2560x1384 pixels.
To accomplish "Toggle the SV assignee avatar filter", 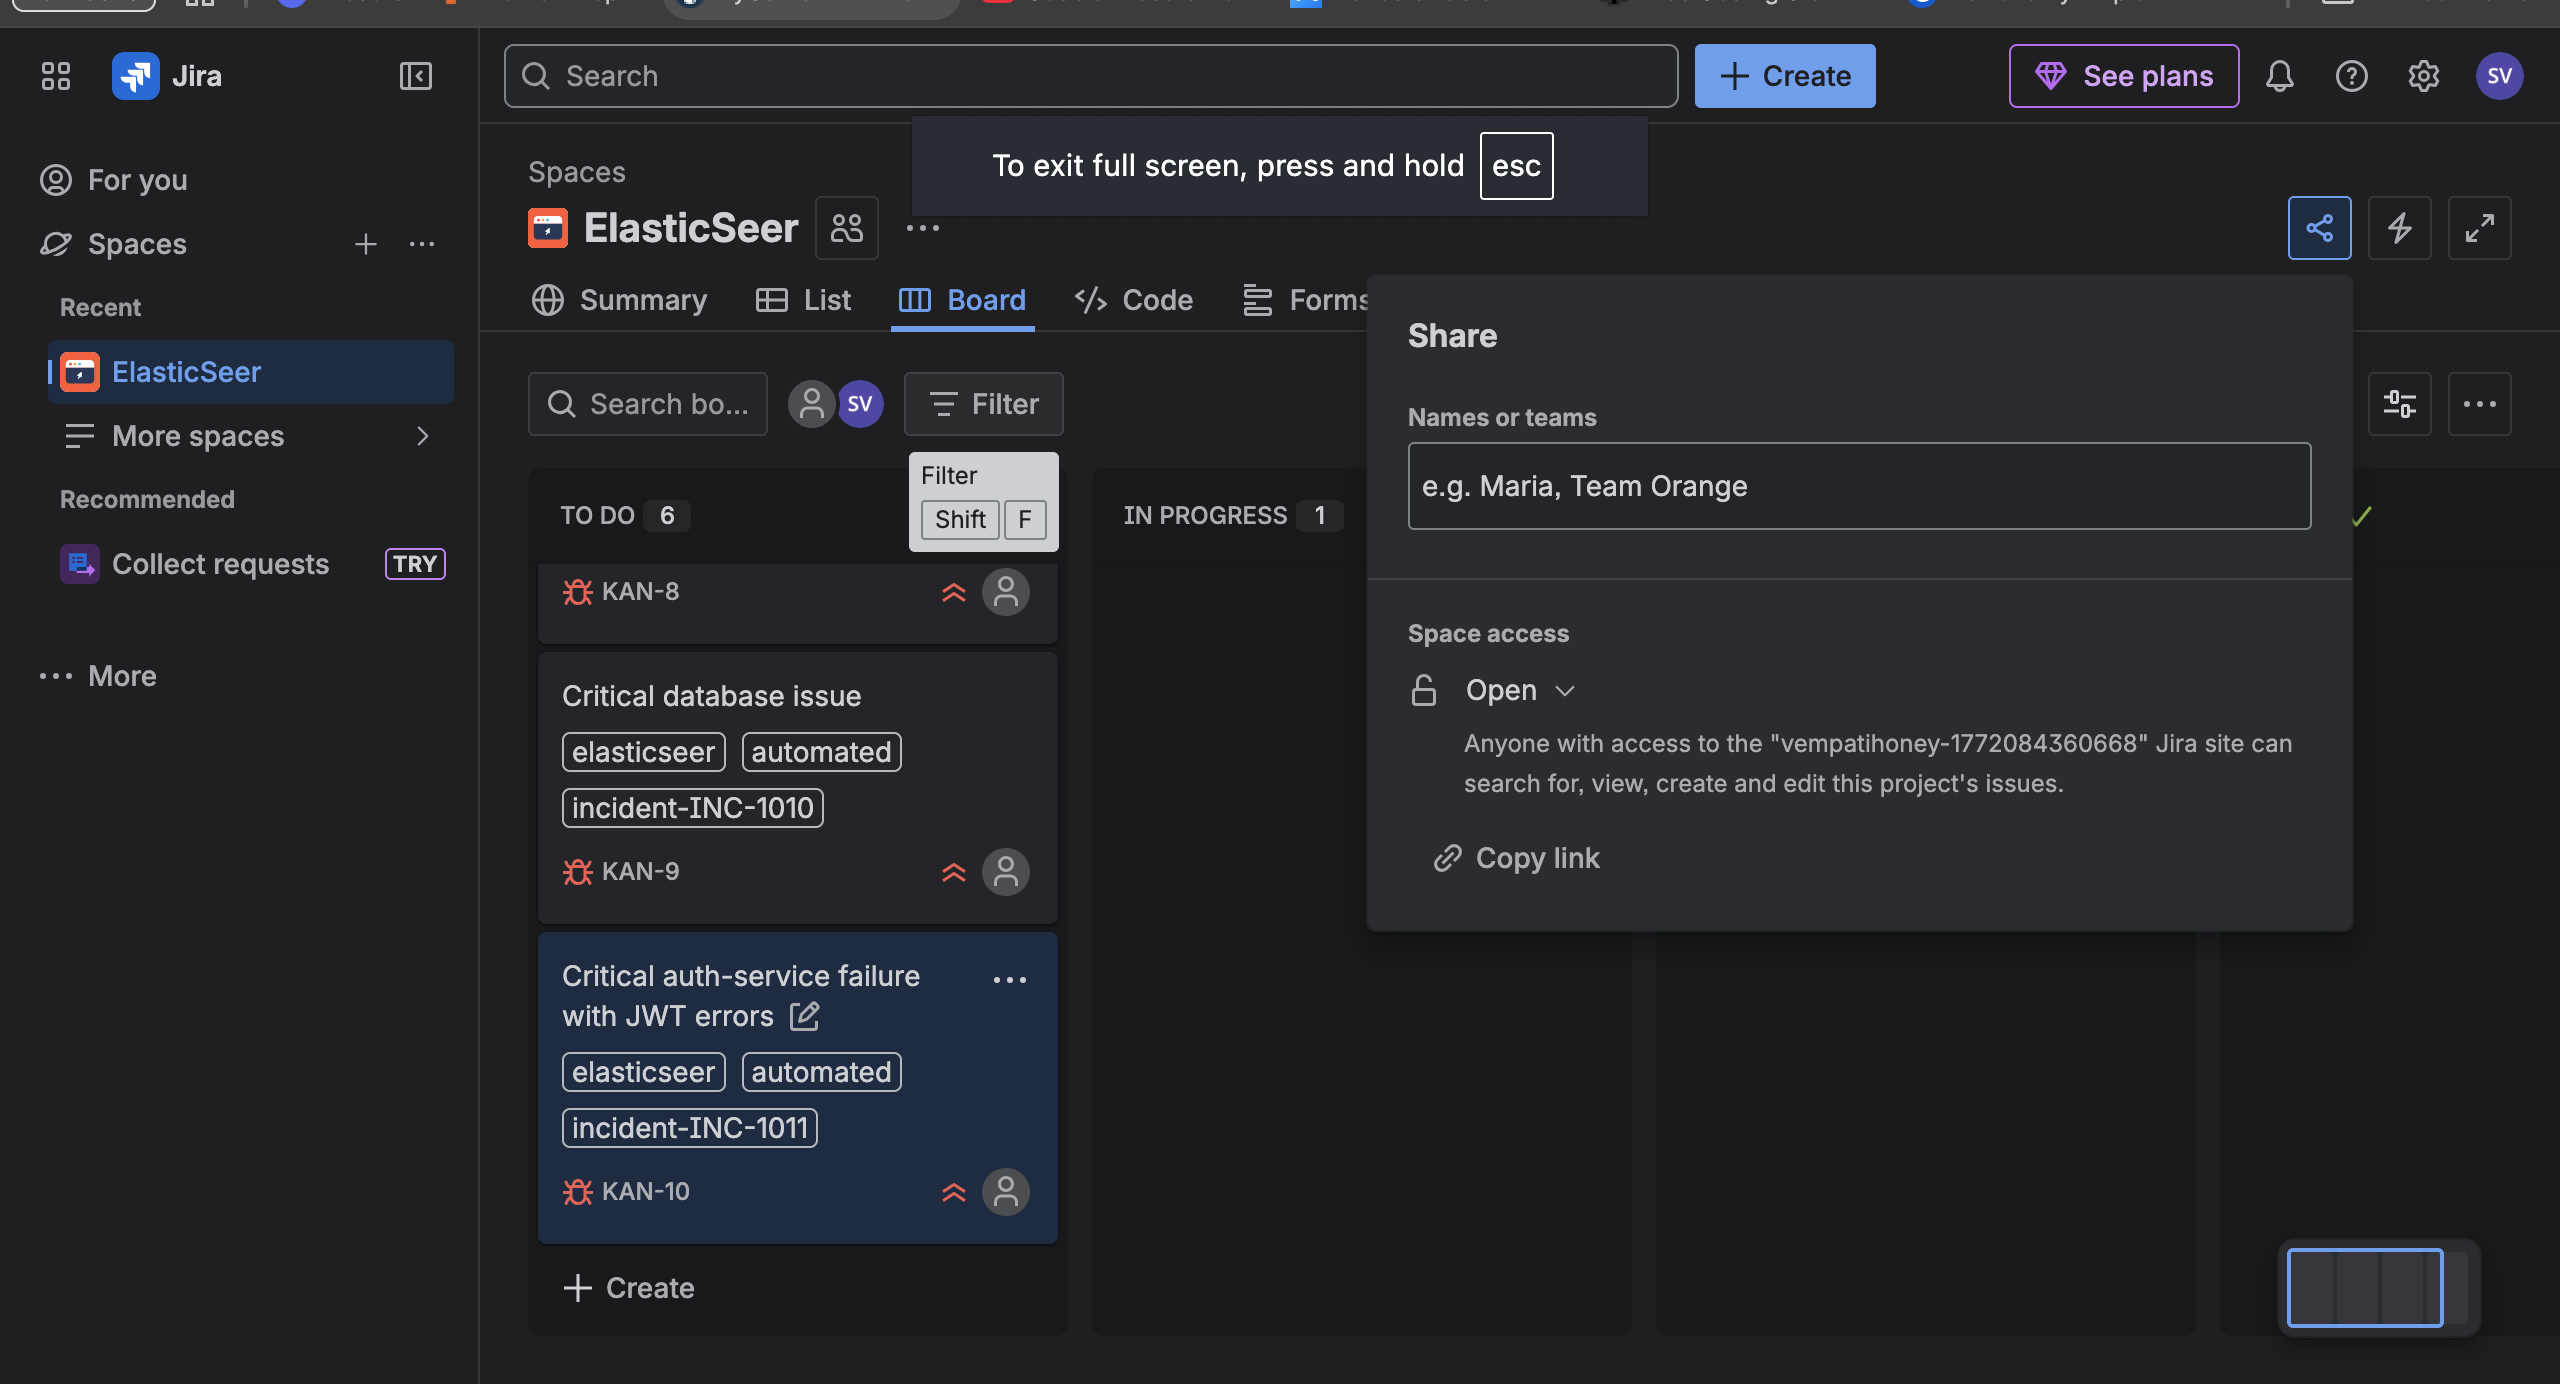I will coord(860,404).
